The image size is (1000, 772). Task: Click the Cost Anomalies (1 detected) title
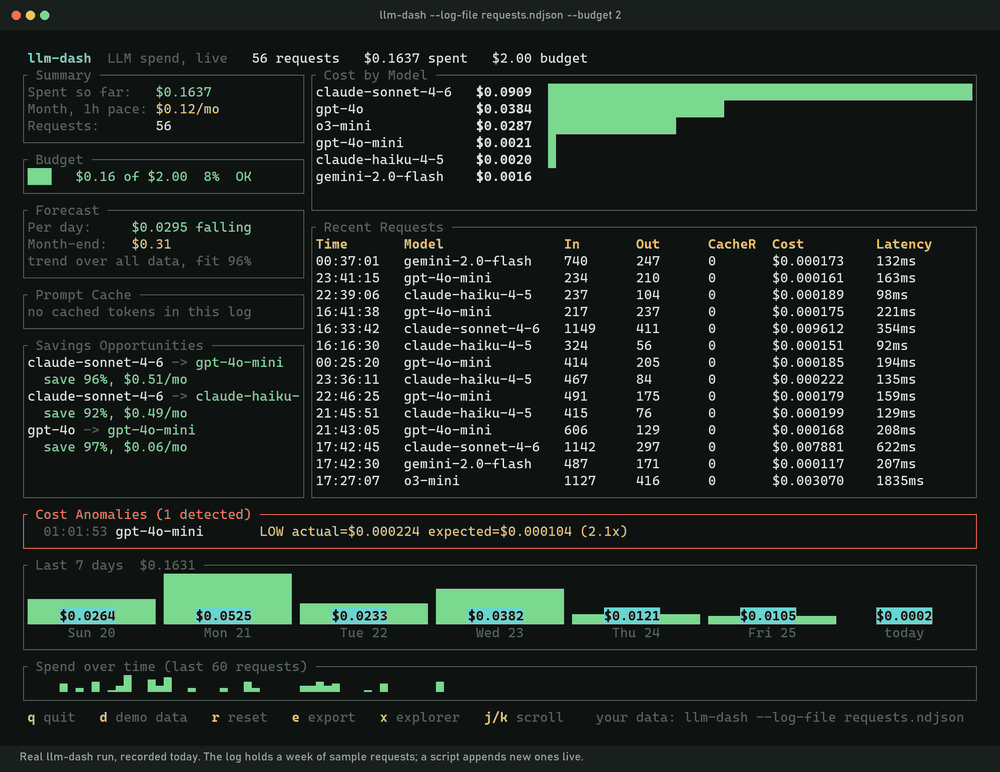pos(143,514)
